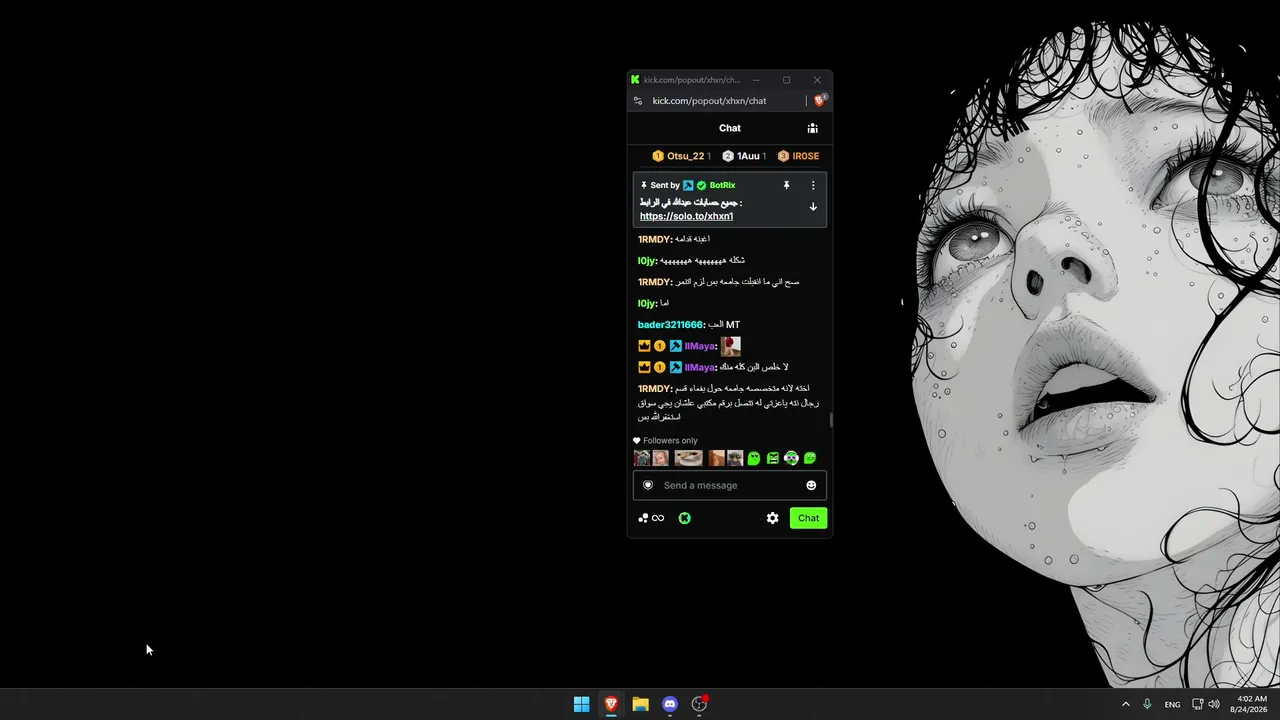Insert the wide third channel emote

click(688, 458)
